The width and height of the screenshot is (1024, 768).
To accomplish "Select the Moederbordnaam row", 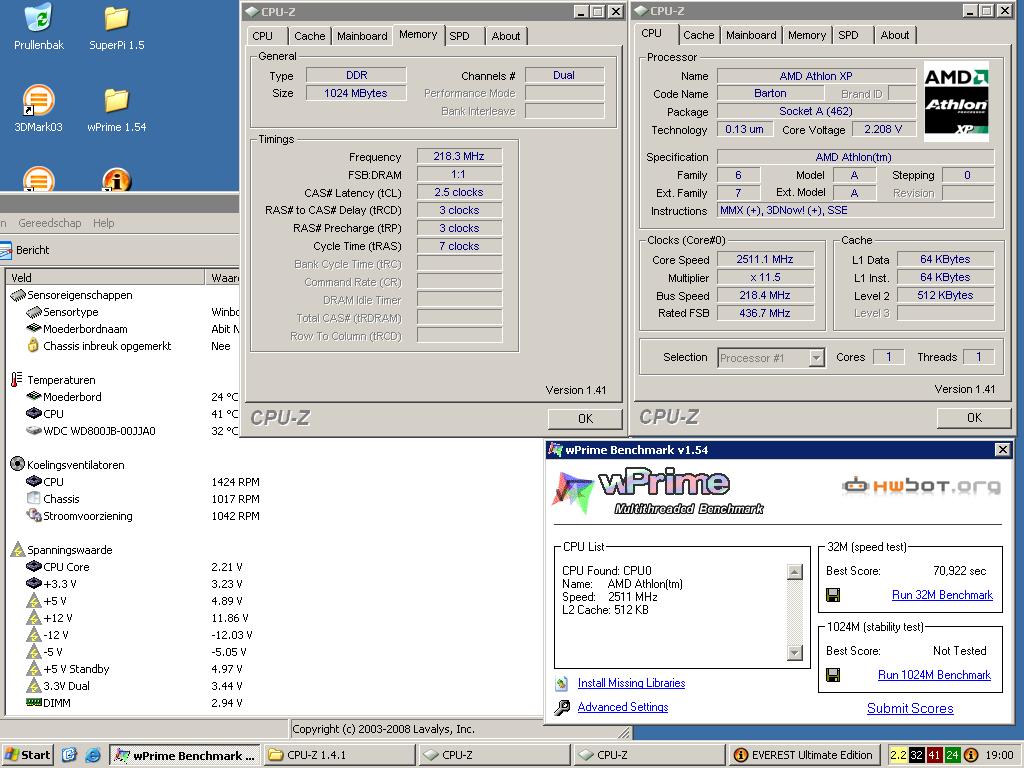I will tap(132, 329).
